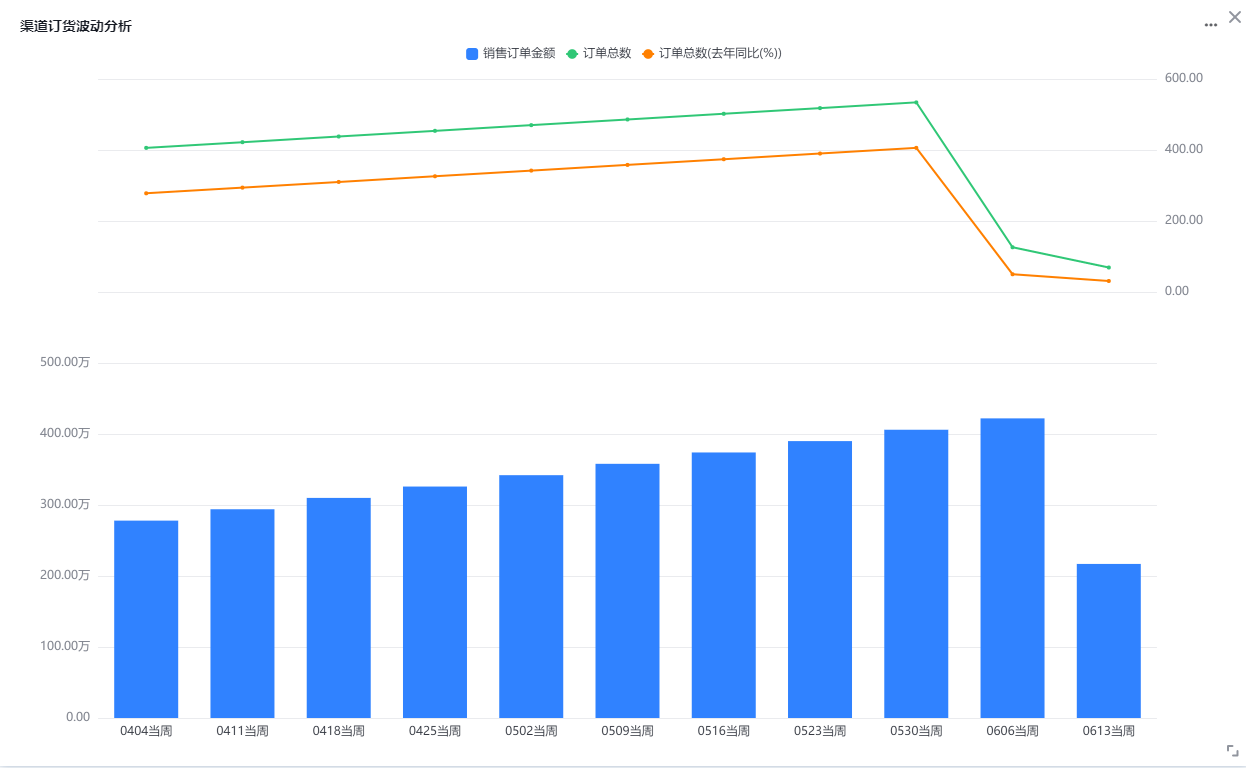
Task: Click the 600.00 right axis label
Action: [1183, 78]
